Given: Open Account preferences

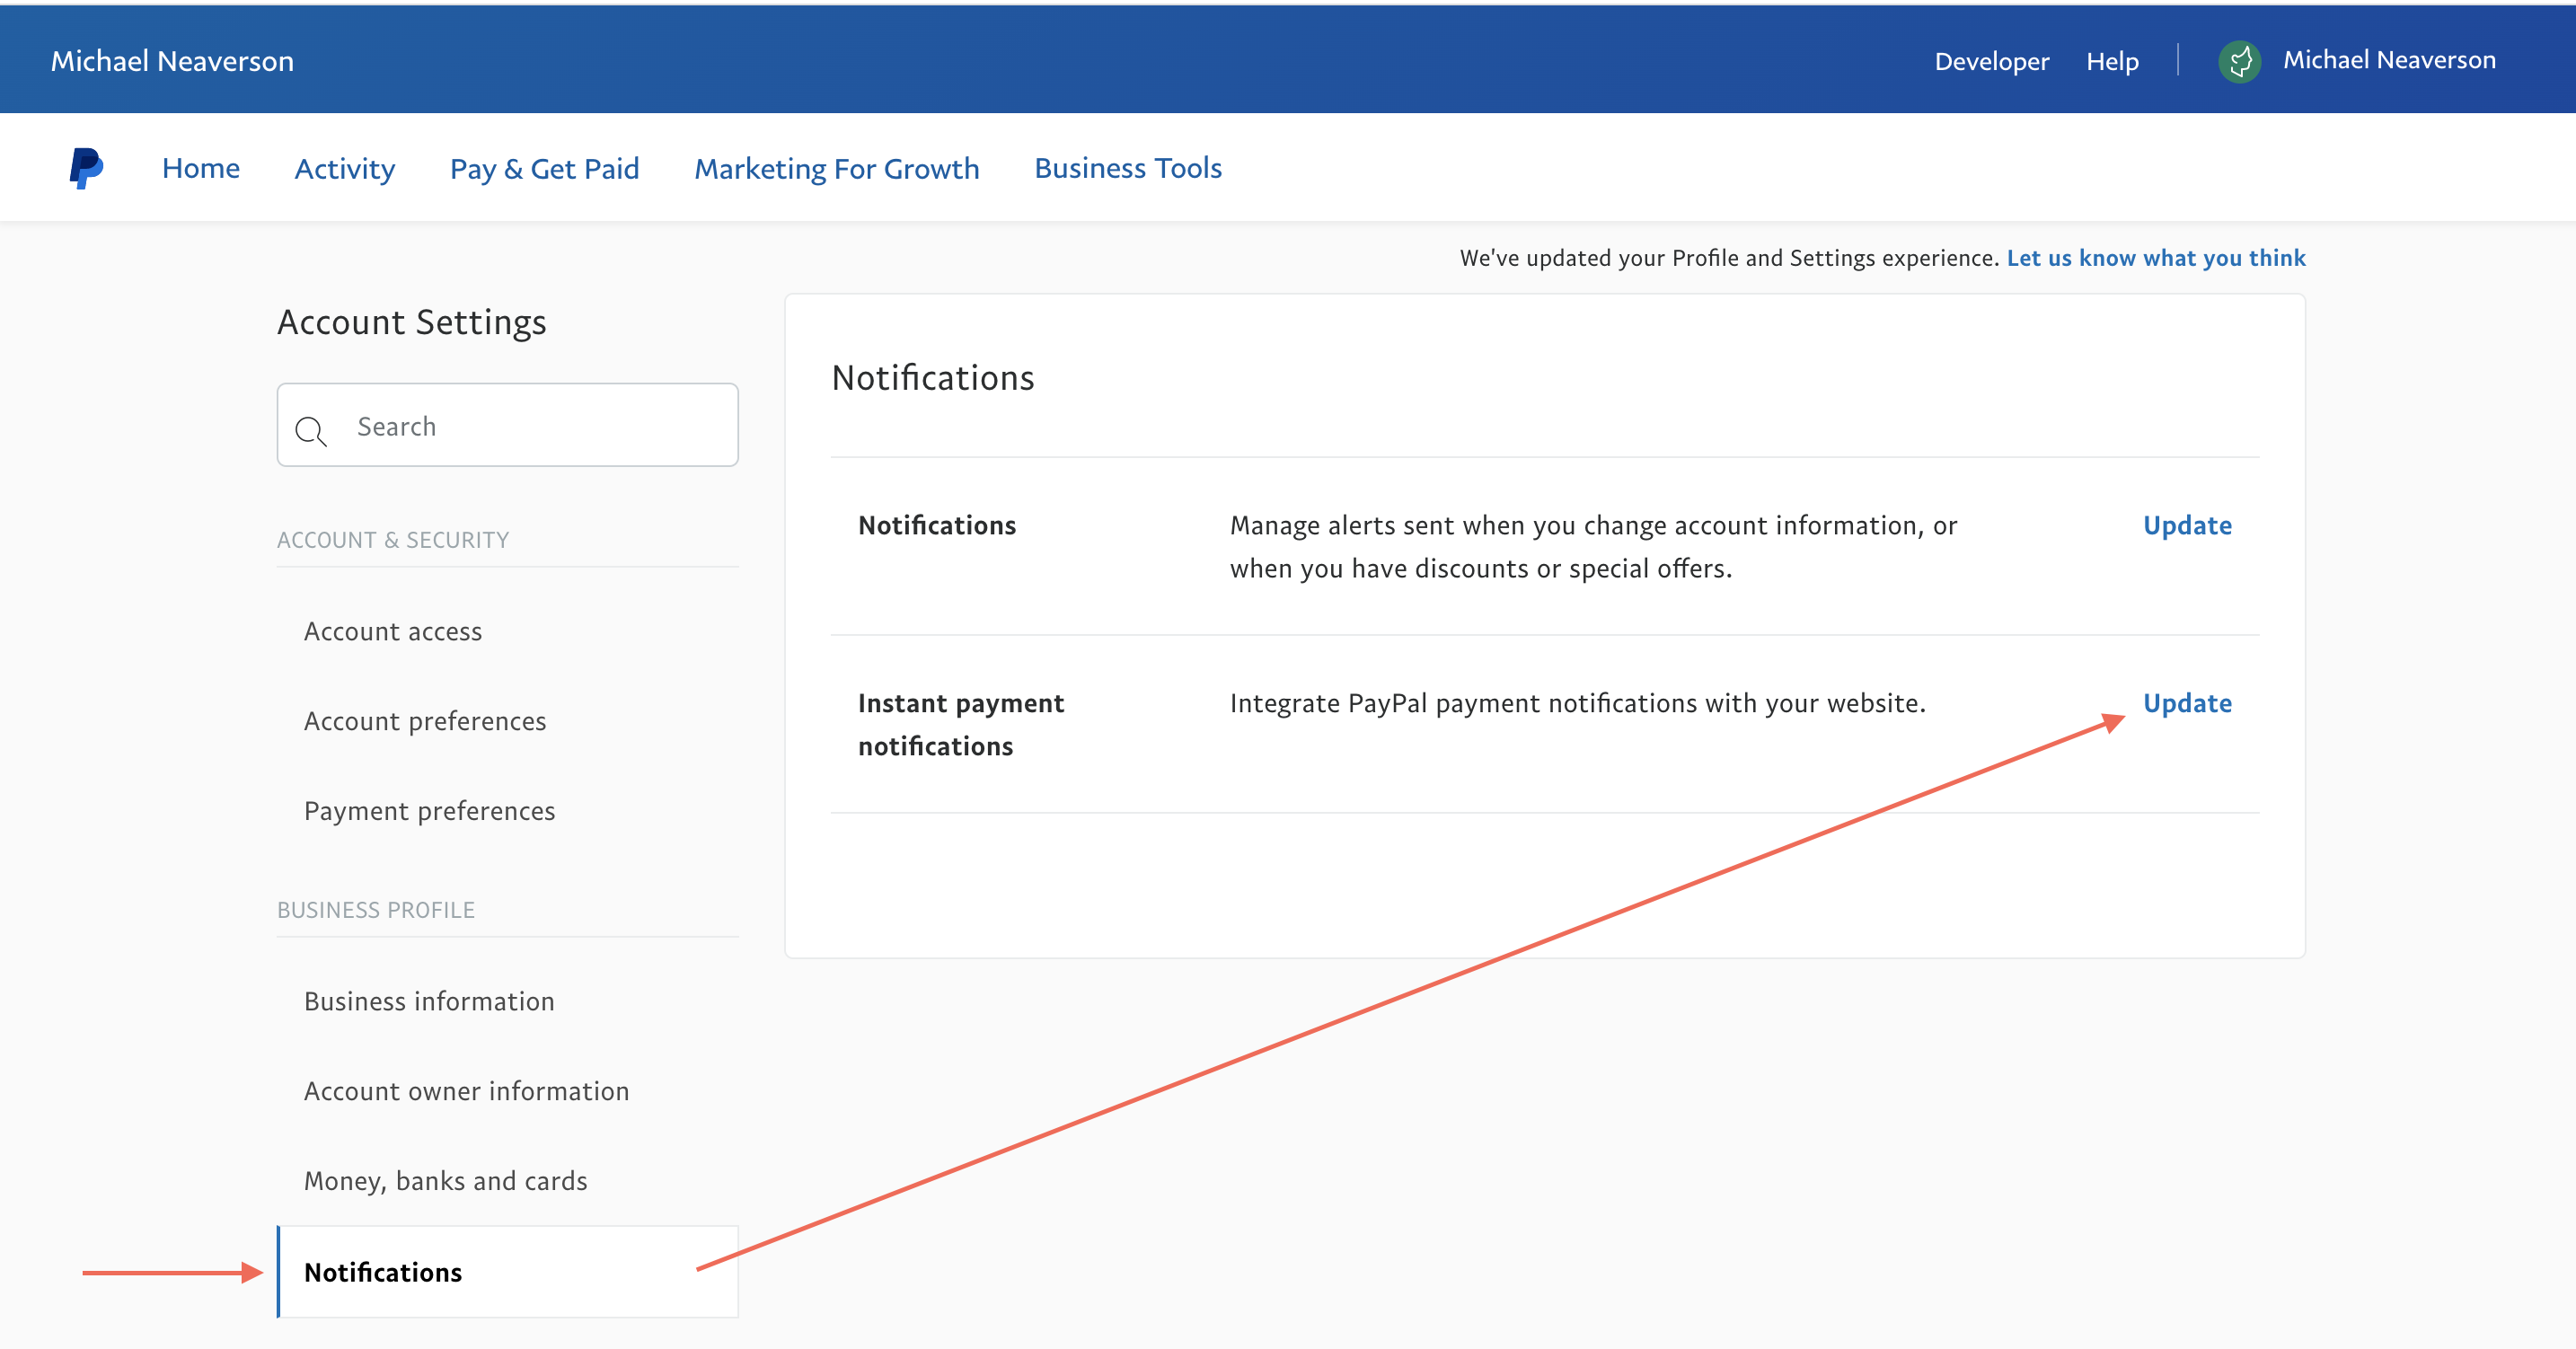Looking at the screenshot, I should point(425,720).
